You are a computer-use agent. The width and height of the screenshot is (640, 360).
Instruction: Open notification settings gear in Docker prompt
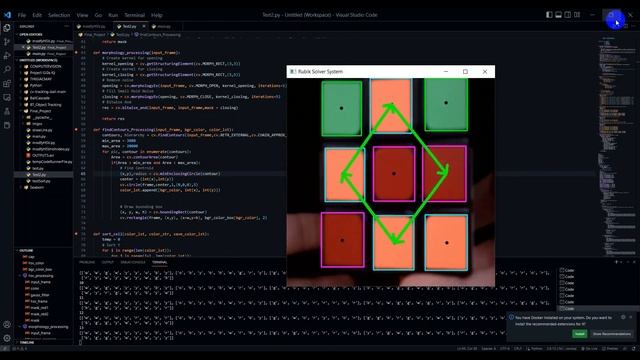pyautogui.click(x=623, y=317)
